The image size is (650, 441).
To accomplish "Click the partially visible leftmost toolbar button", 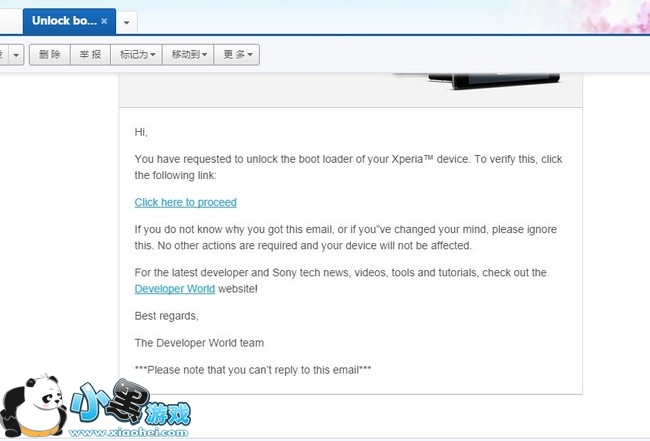I will (x=3, y=54).
